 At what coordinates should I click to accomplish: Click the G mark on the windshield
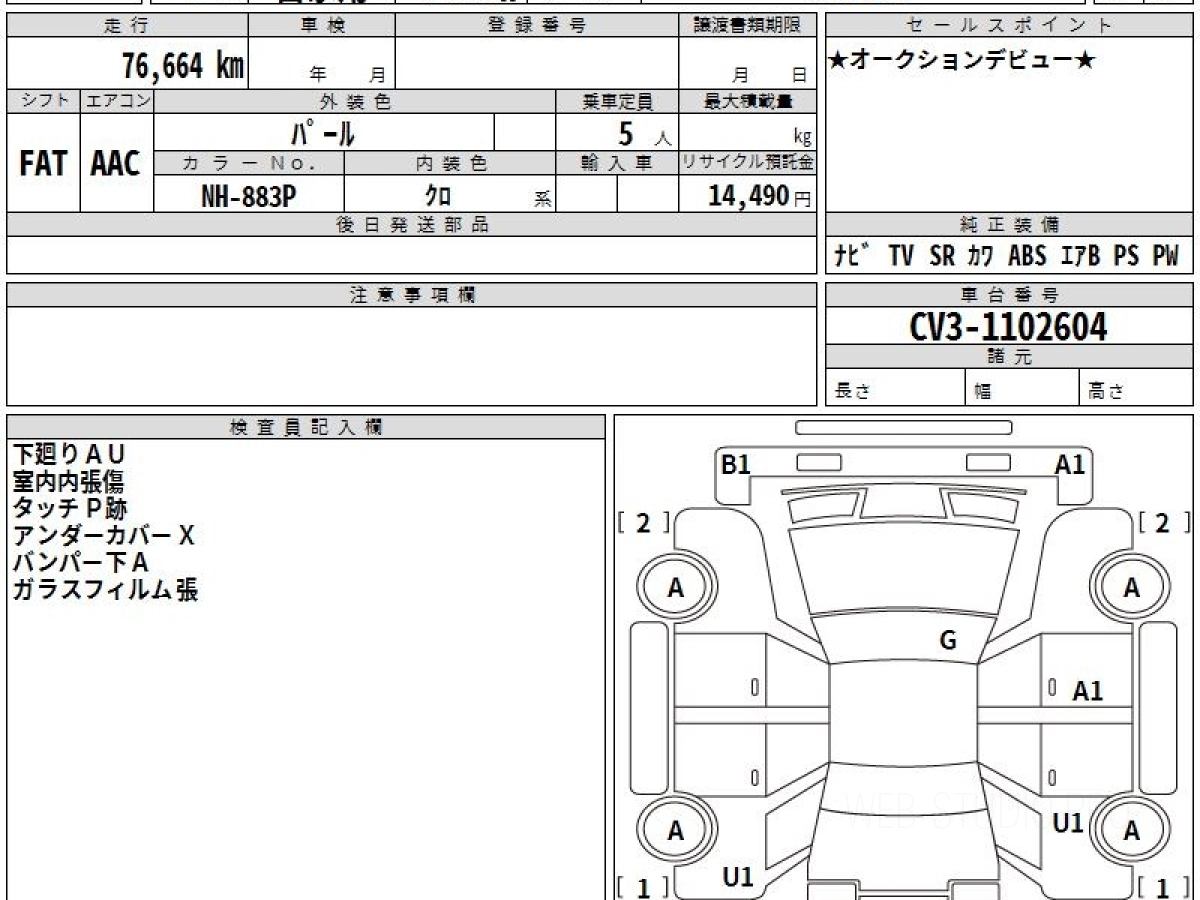pos(947,641)
